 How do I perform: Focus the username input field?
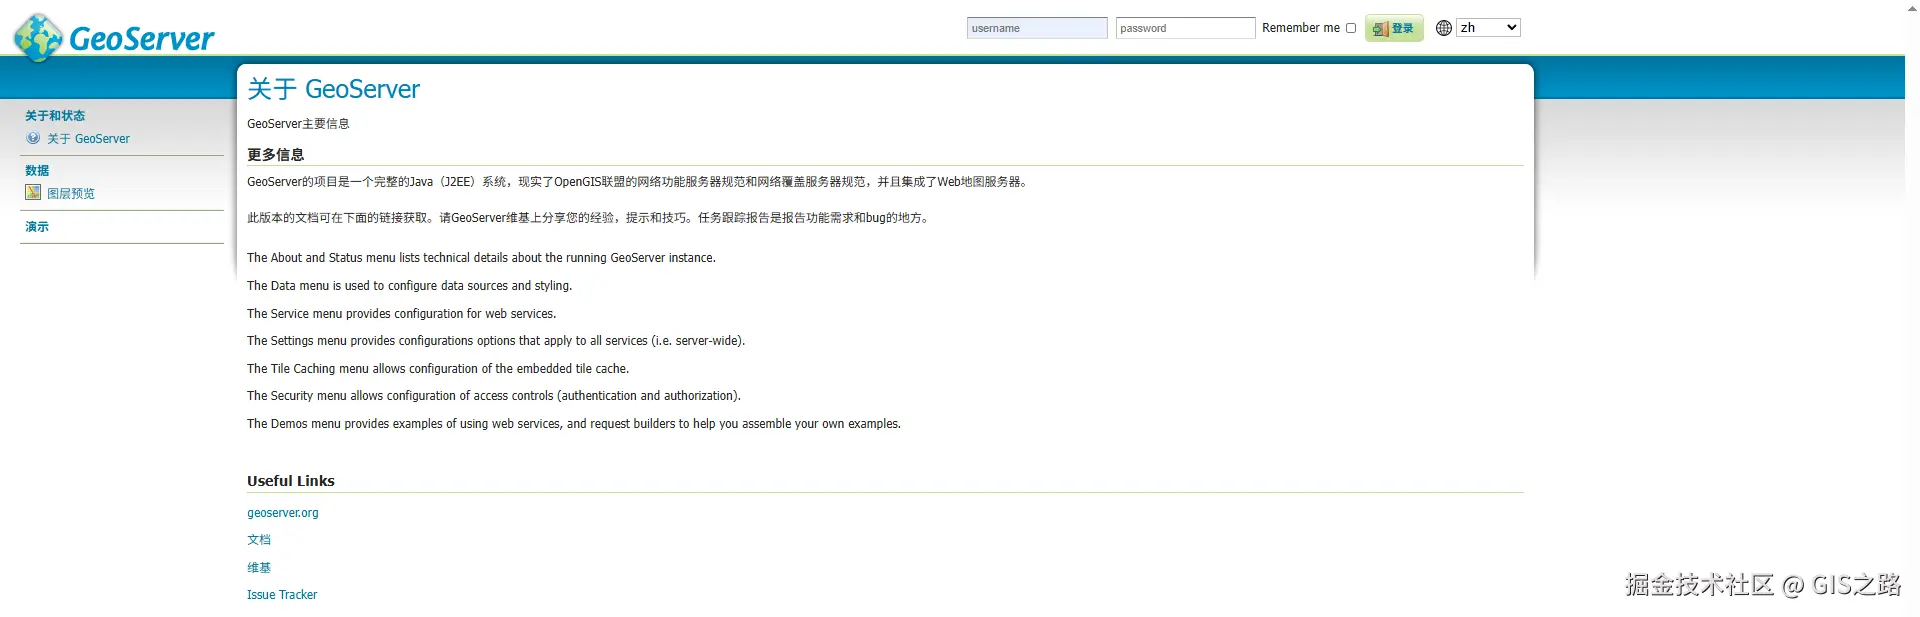tap(1037, 28)
